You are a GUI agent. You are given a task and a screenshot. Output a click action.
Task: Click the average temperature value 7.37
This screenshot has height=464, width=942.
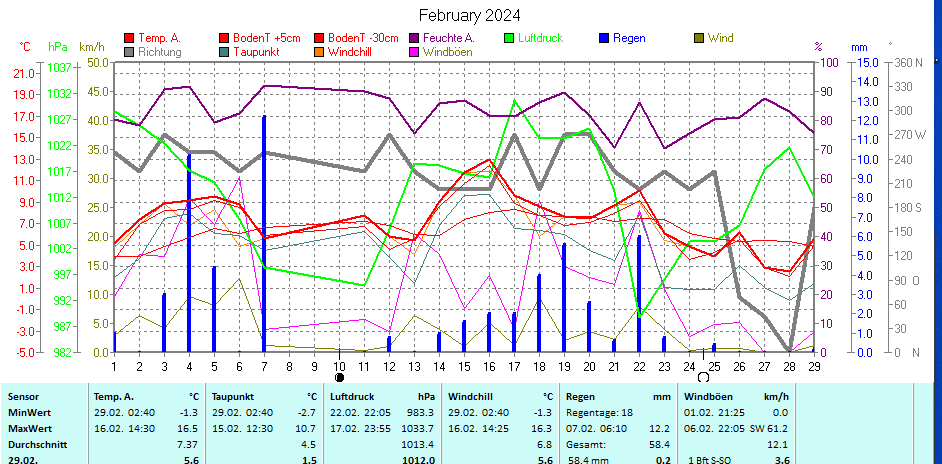188,445
